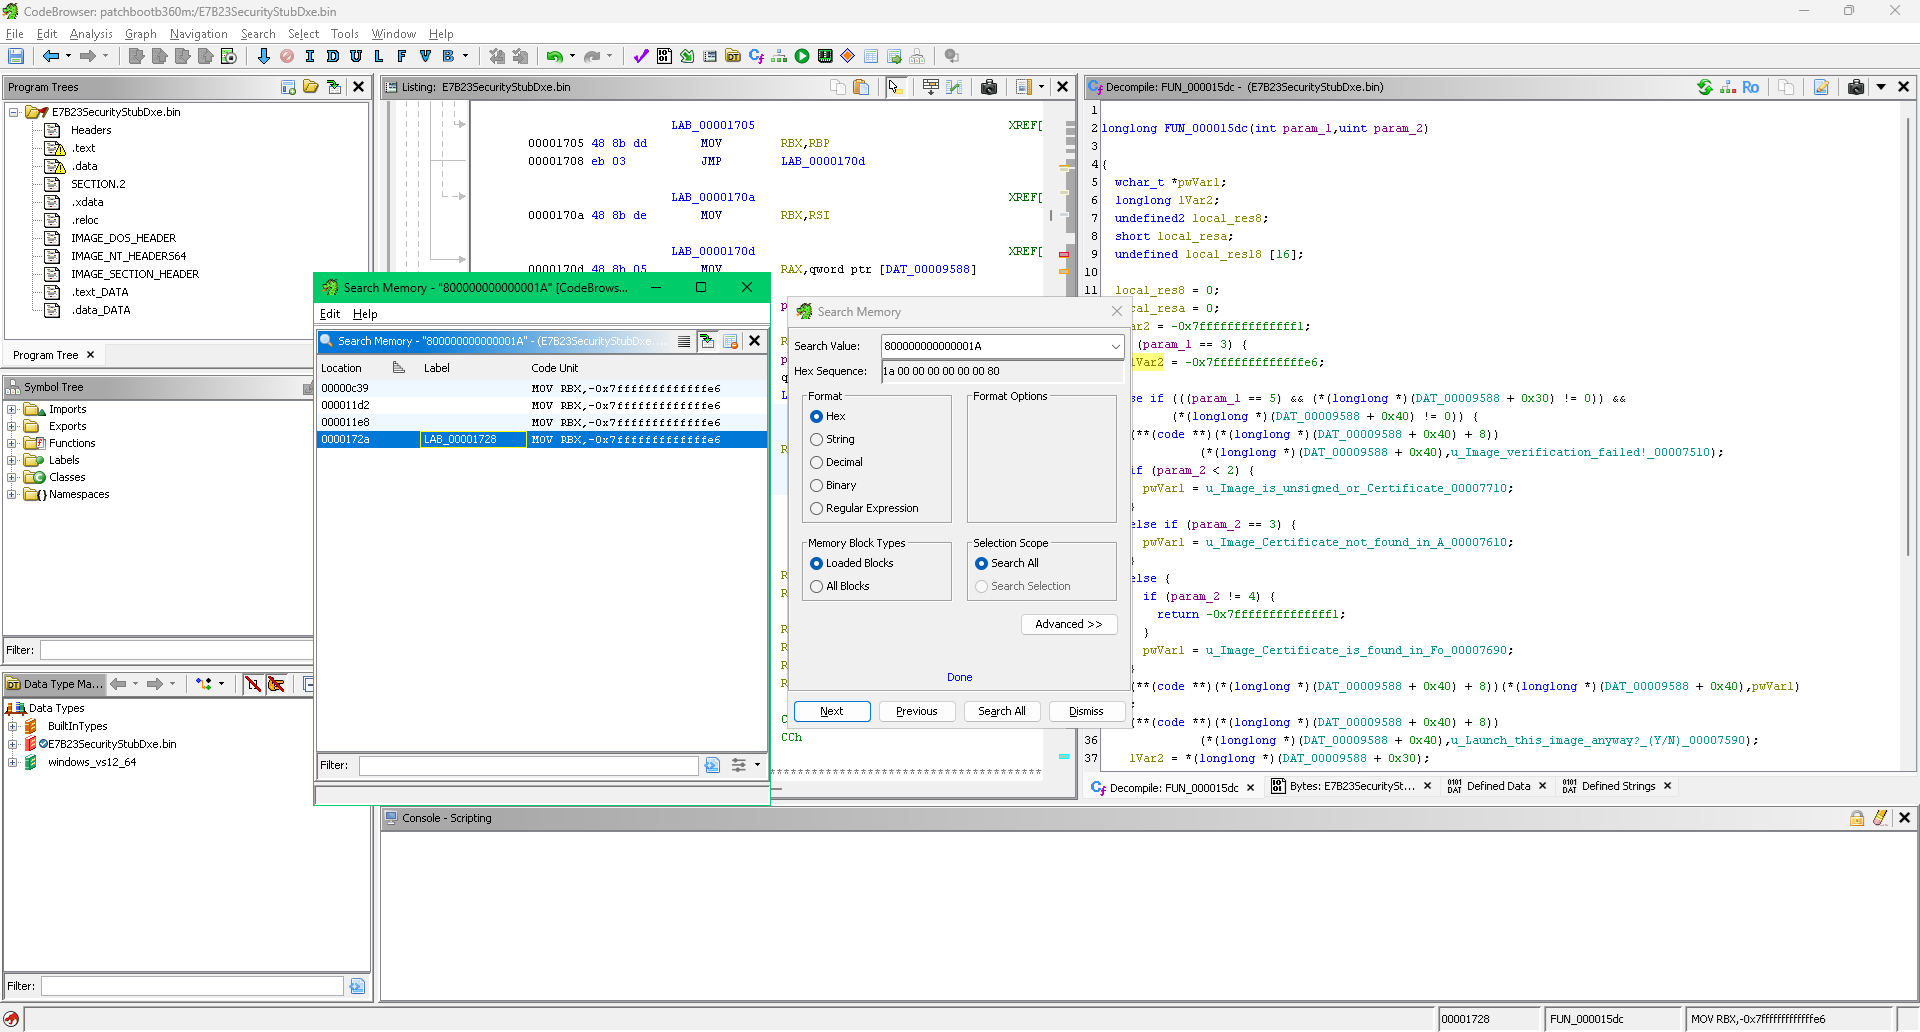
Task: Open Data Type Manager DT toolbar icon
Action: tap(733, 56)
